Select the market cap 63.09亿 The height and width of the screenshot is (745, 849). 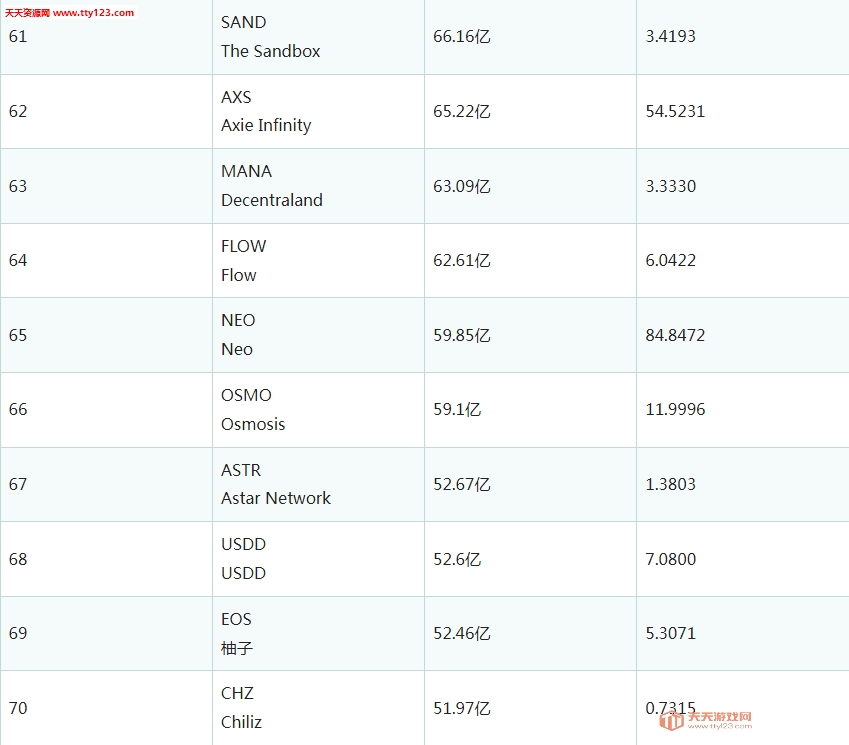[462, 186]
